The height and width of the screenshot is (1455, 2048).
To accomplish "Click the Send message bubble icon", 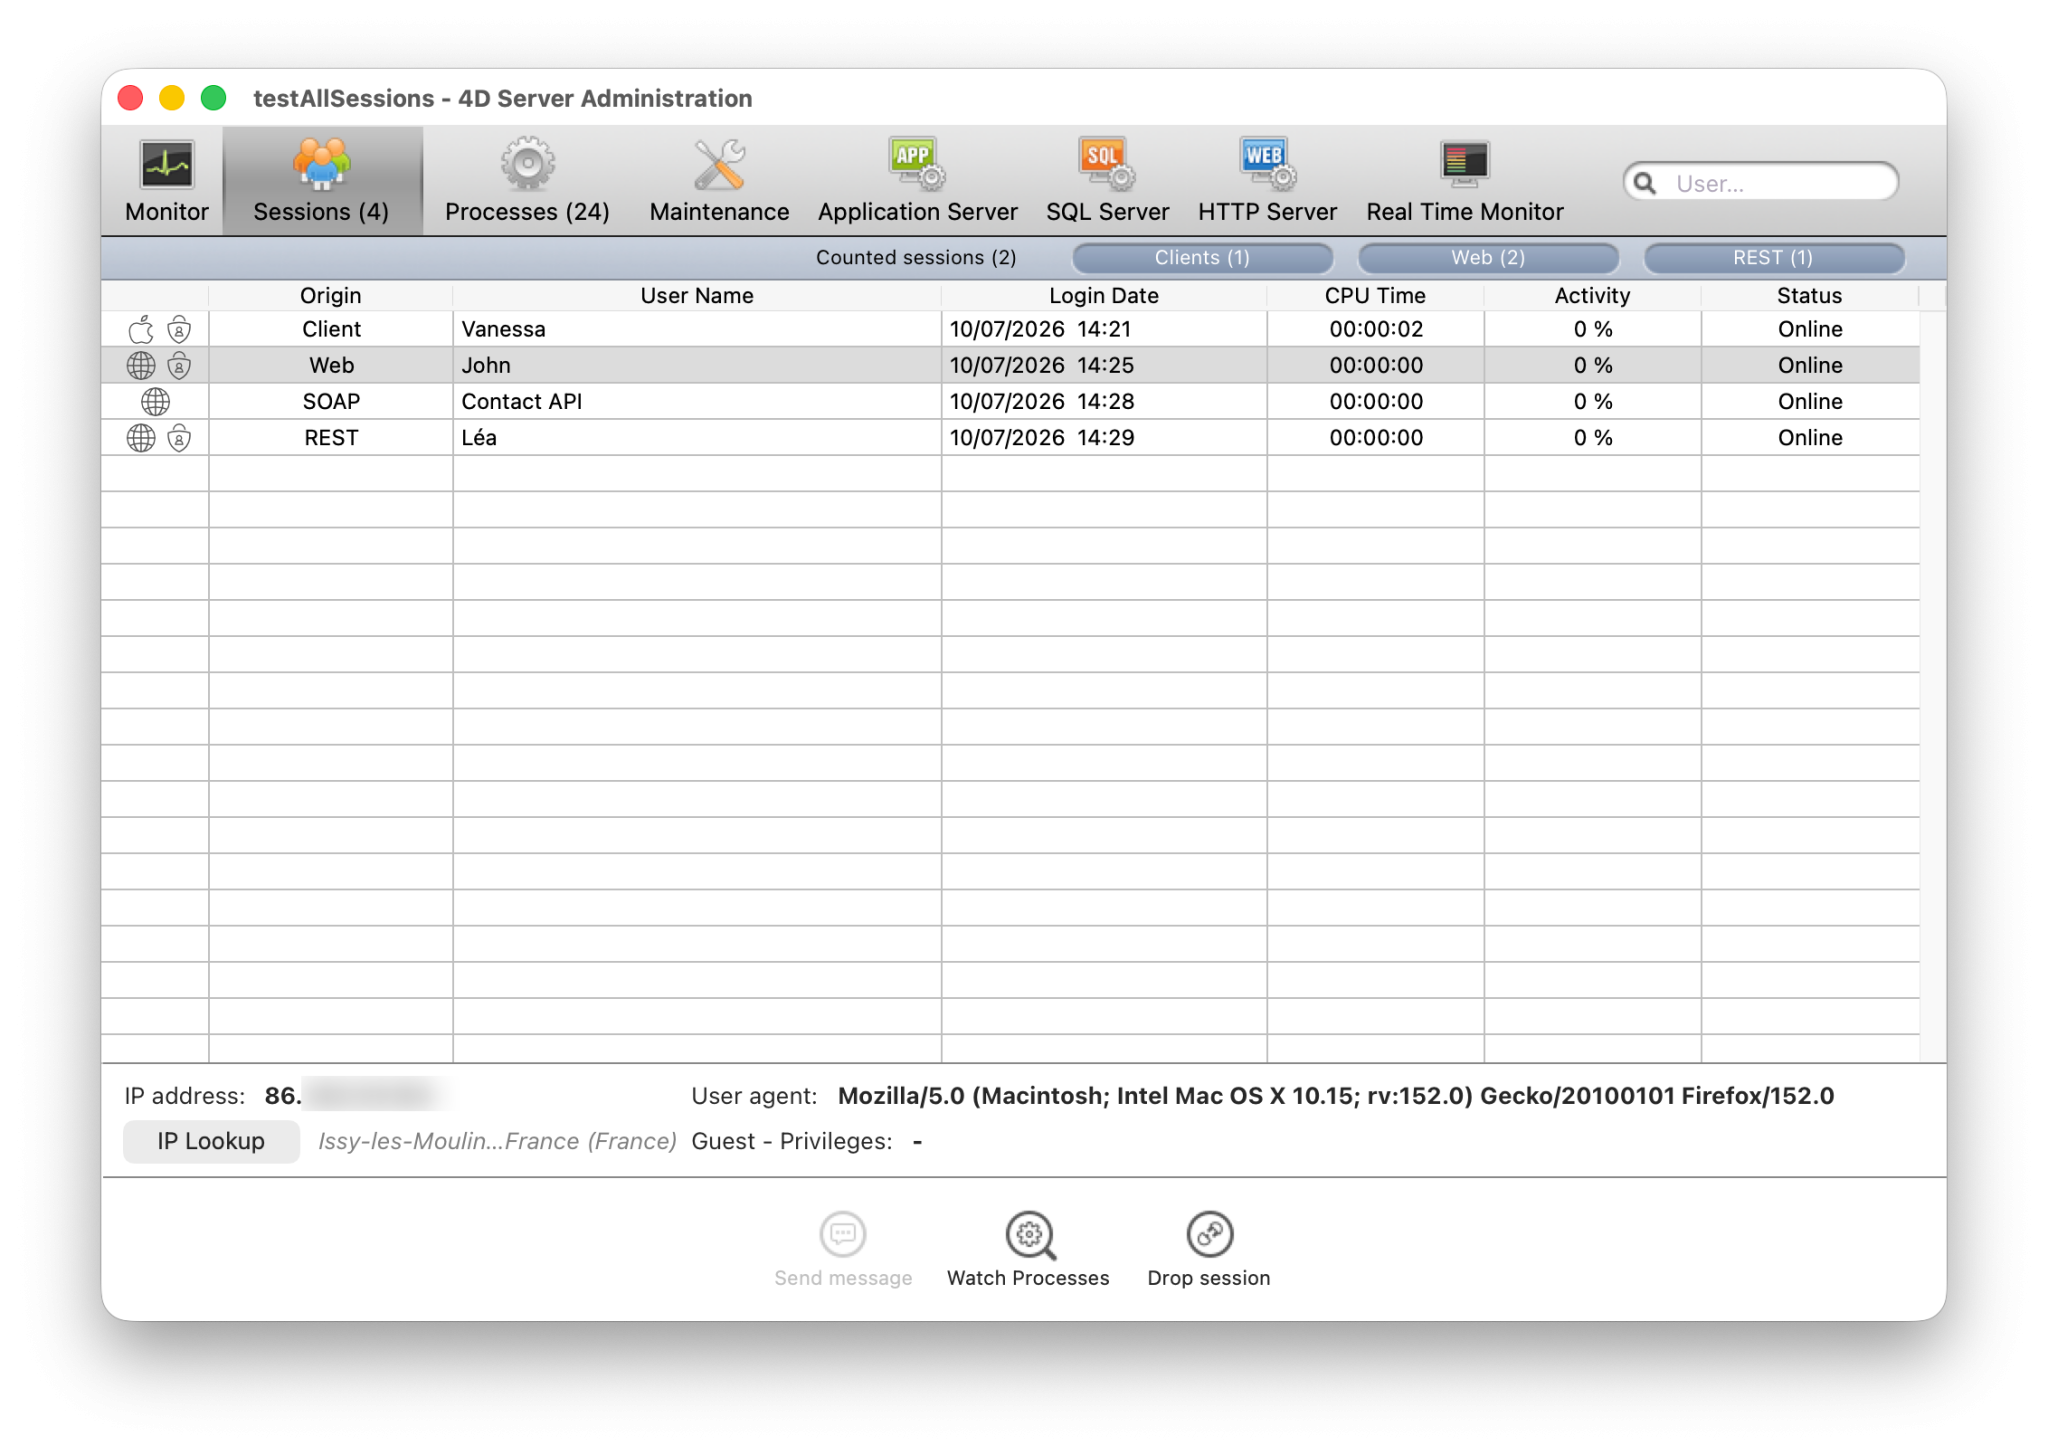I will (842, 1234).
